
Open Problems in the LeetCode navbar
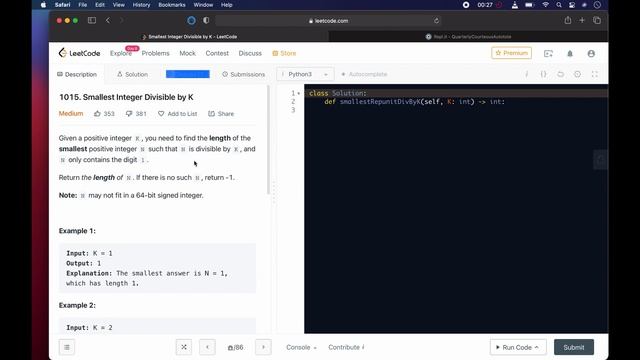click(156, 53)
